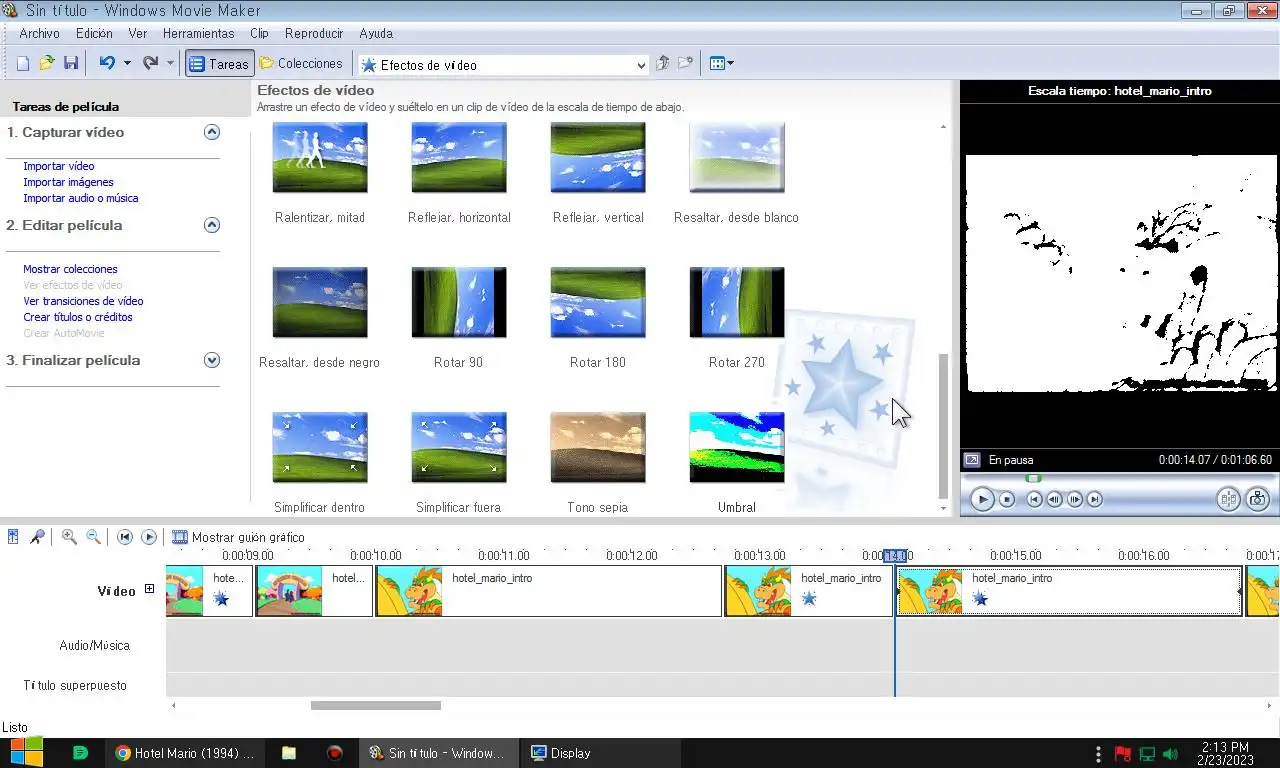The height and width of the screenshot is (768, 1280).
Task: Click the preview Back (rewind to start) button
Action: coord(1035,499)
